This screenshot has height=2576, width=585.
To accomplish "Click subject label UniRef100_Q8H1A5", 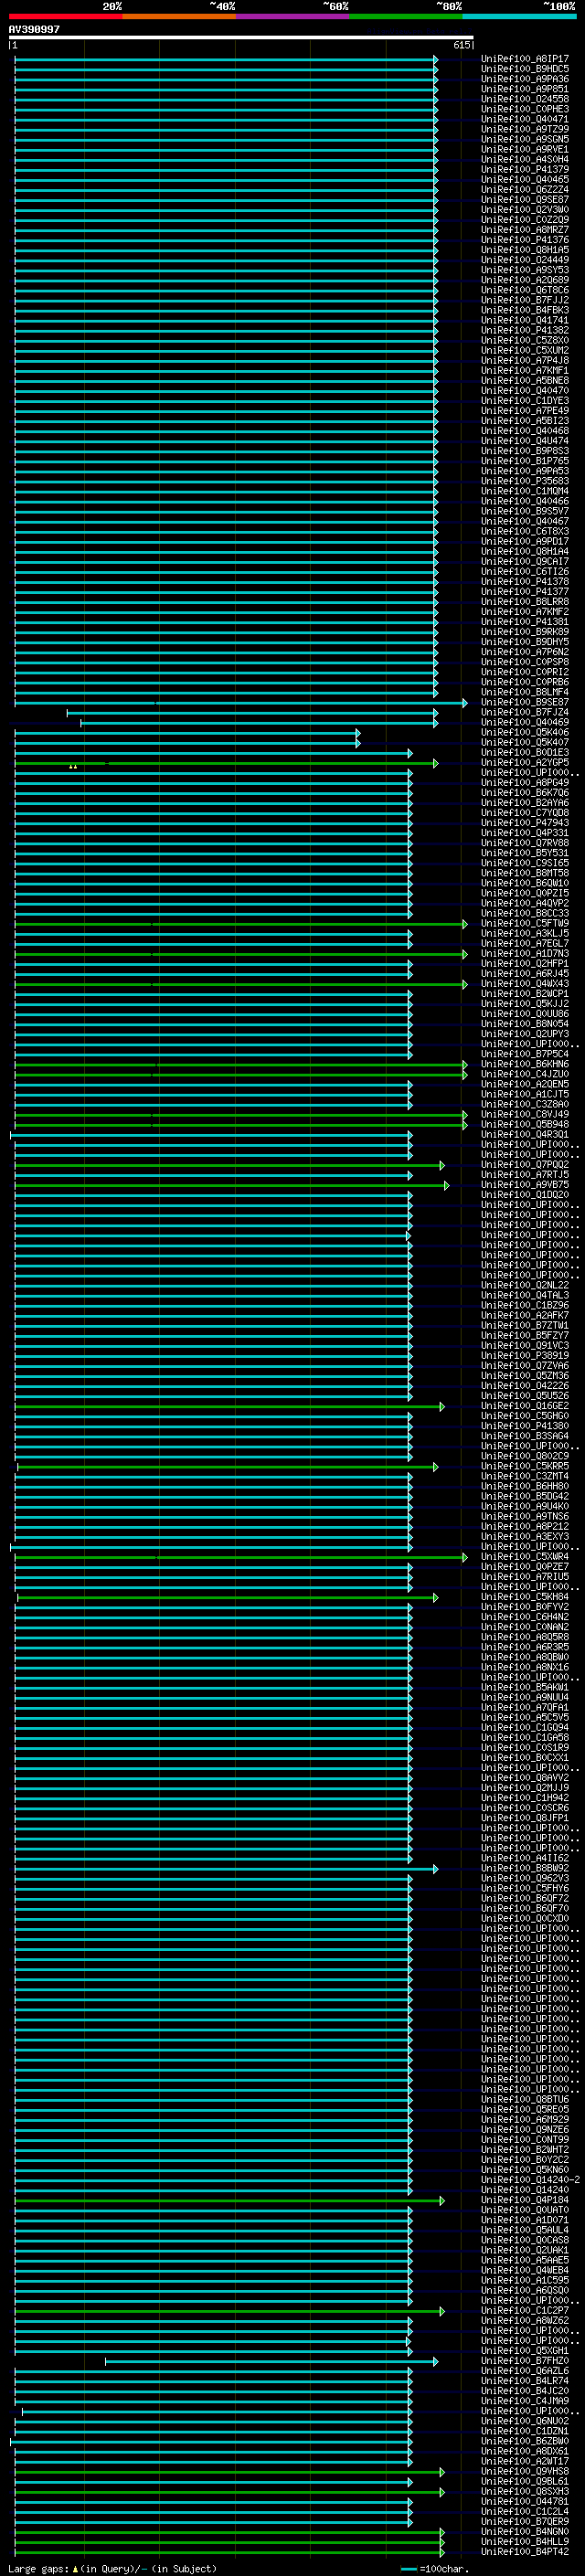I will [525, 250].
